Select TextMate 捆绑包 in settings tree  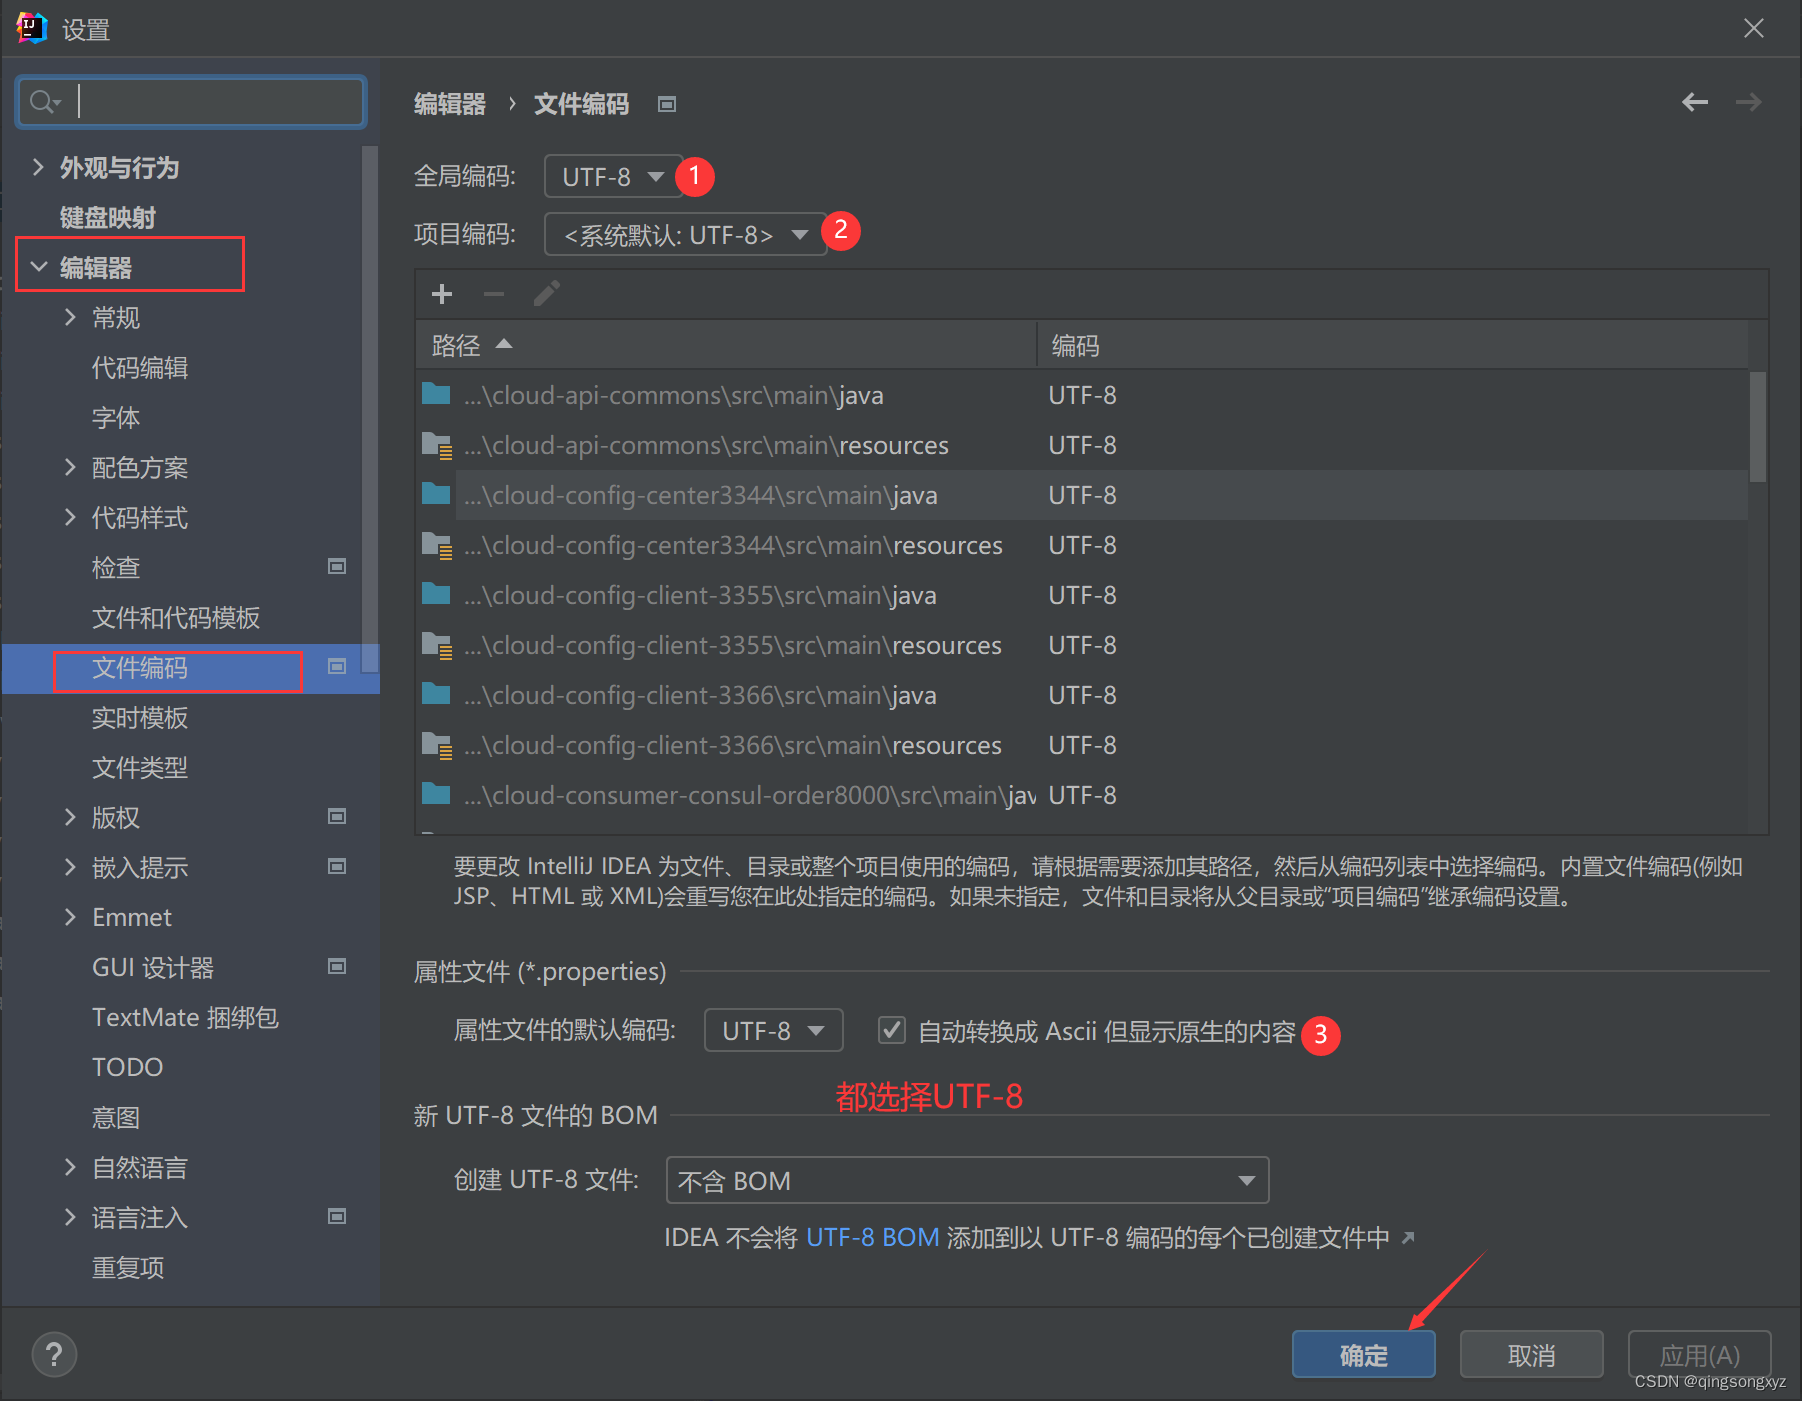point(185,1018)
